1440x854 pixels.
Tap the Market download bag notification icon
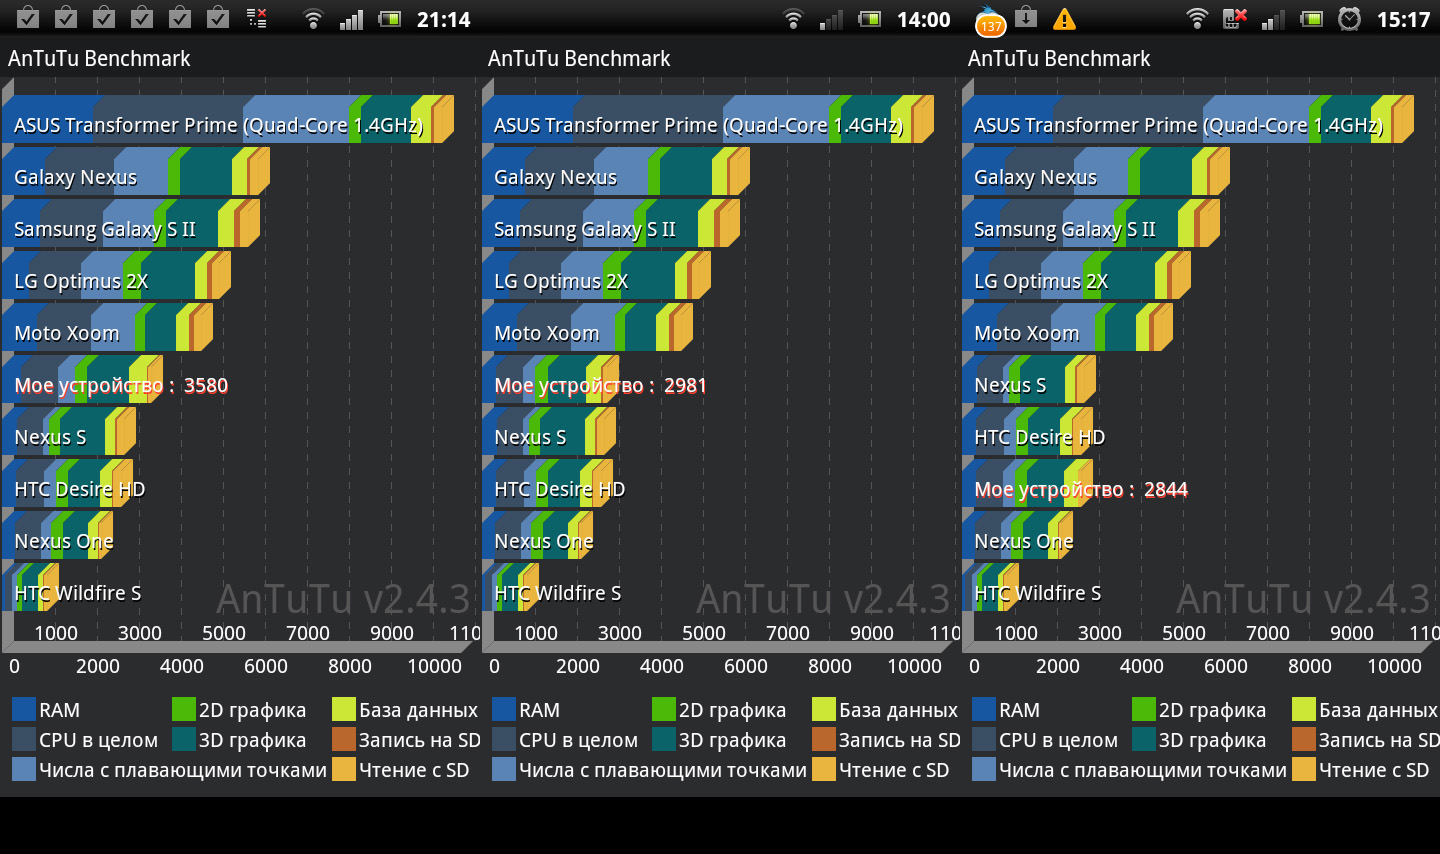pos(1026,17)
